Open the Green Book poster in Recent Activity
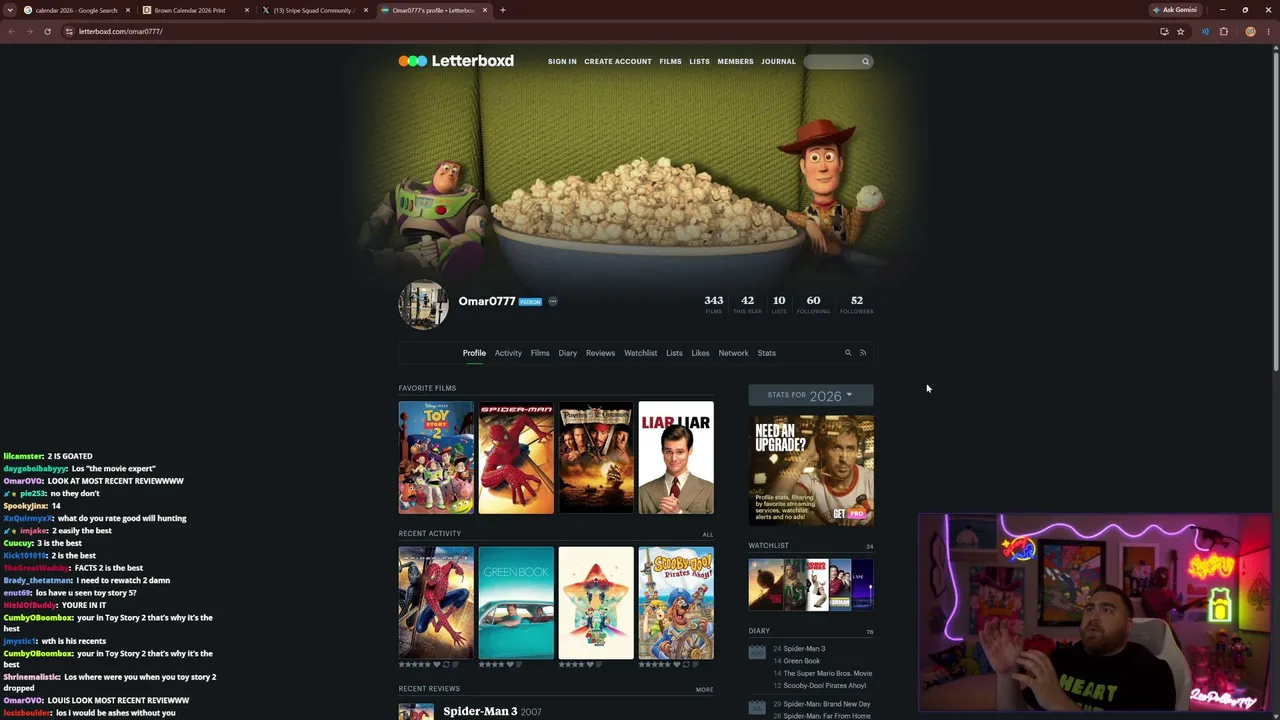The width and height of the screenshot is (1280, 720). [516, 602]
